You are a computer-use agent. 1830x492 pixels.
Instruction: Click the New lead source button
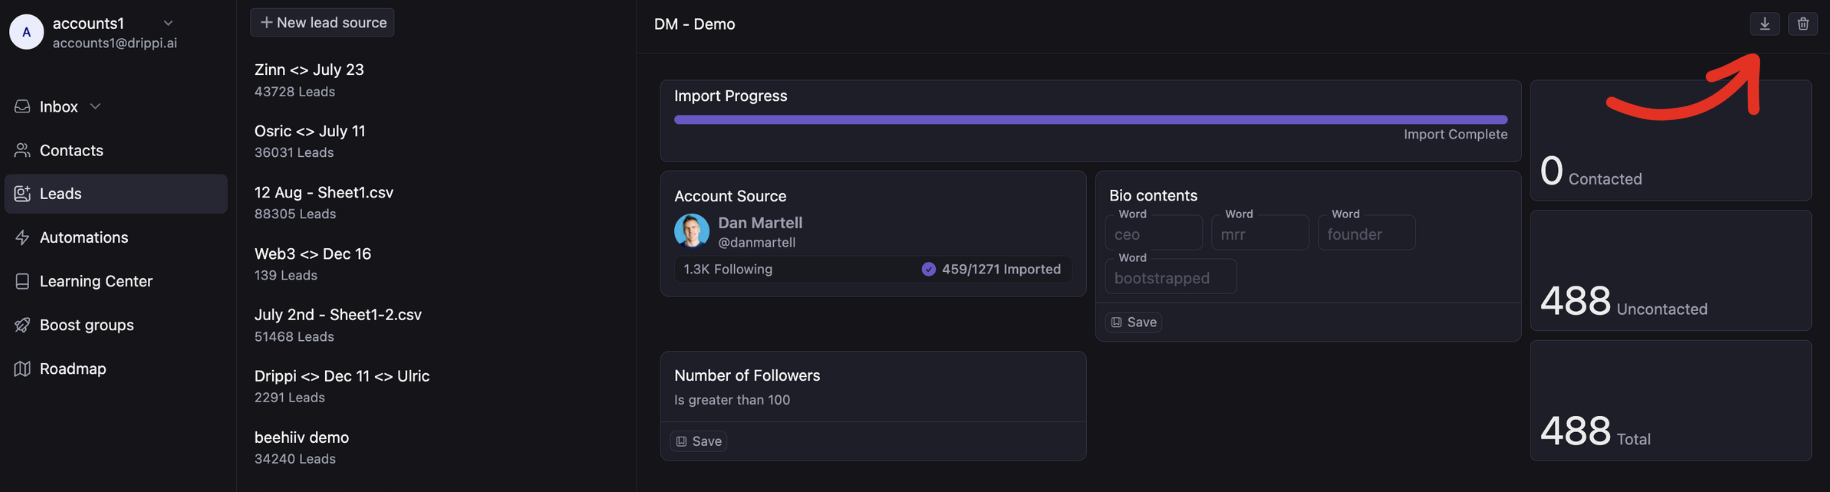coord(322,23)
